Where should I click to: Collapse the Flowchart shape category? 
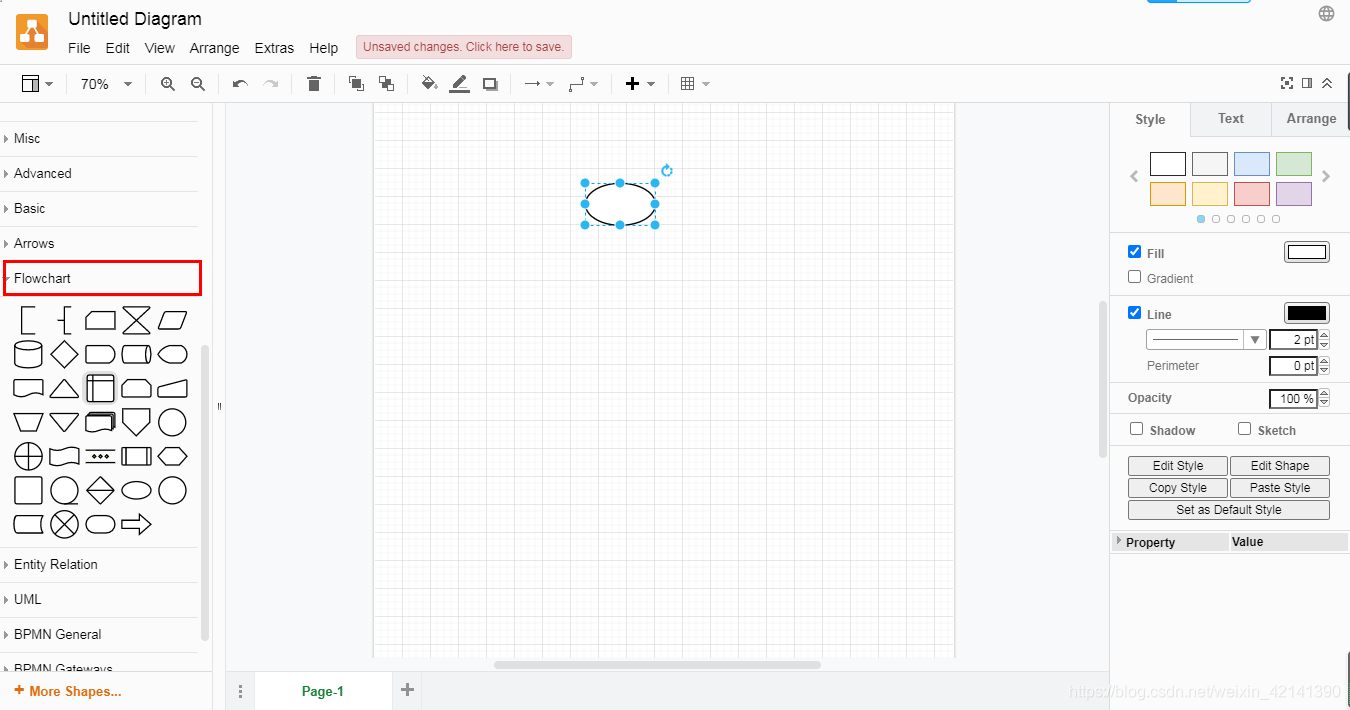[102, 278]
